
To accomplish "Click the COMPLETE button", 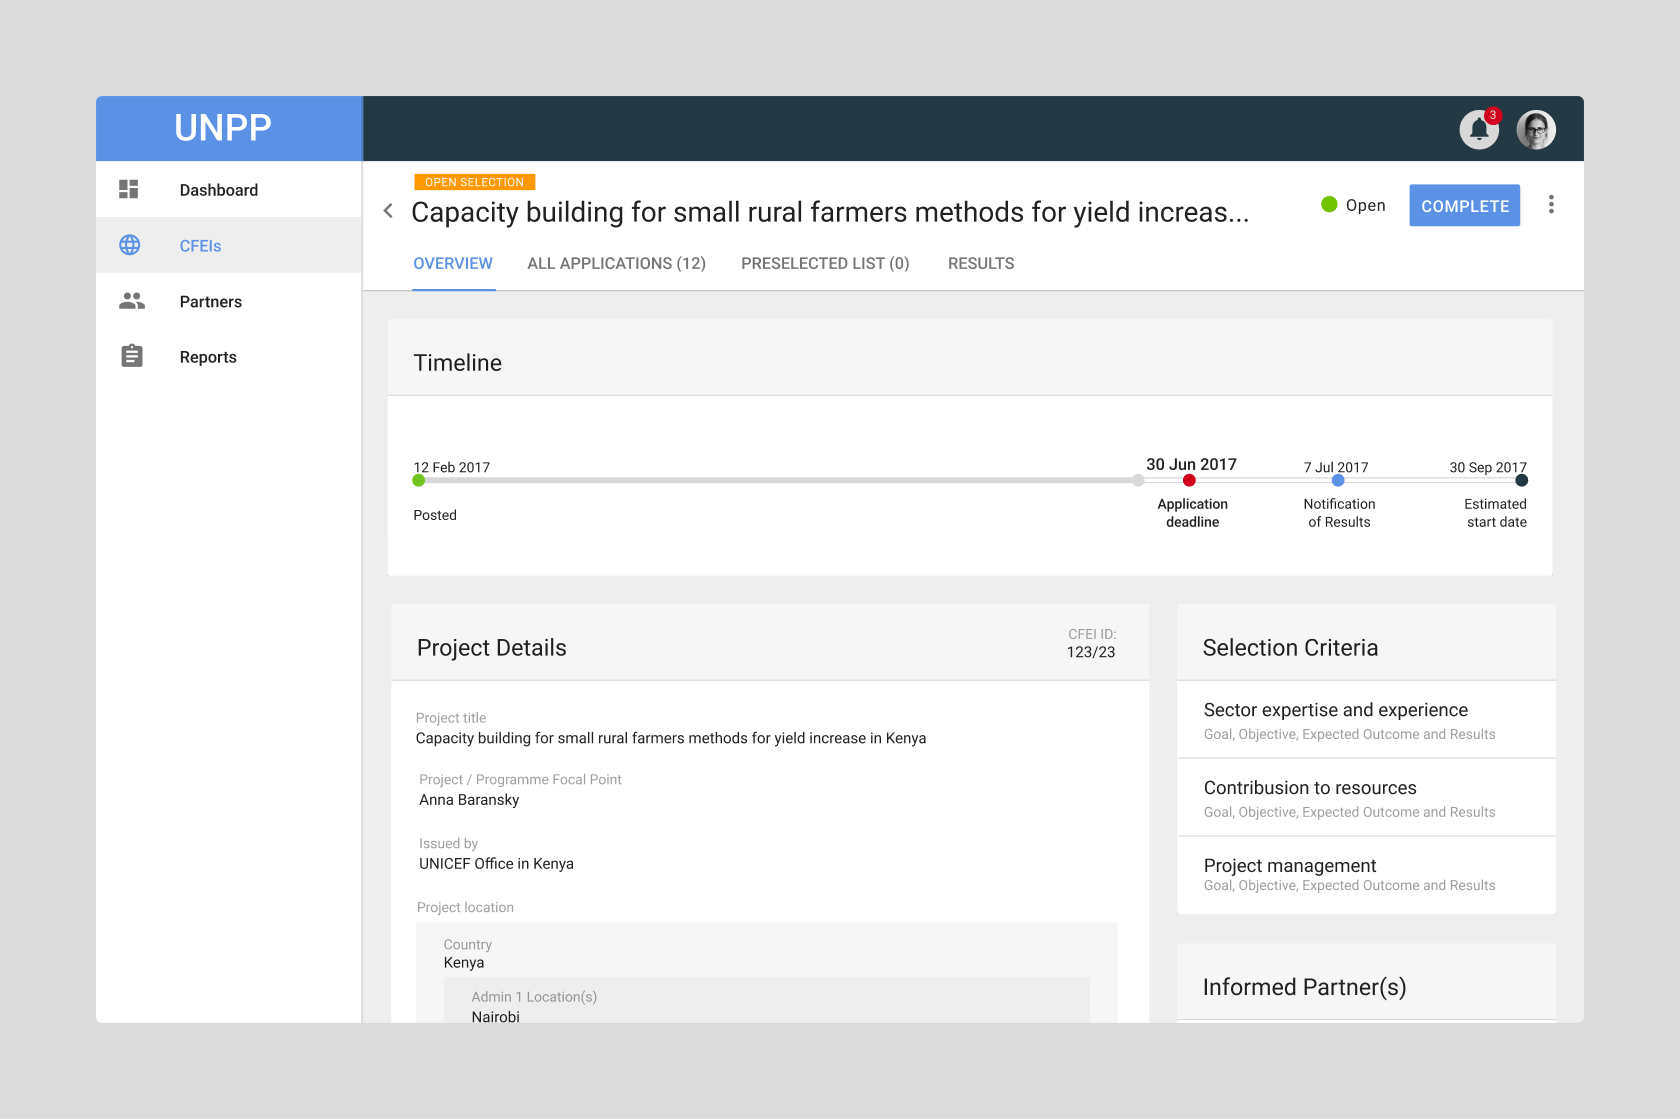I will click(x=1465, y=205).
